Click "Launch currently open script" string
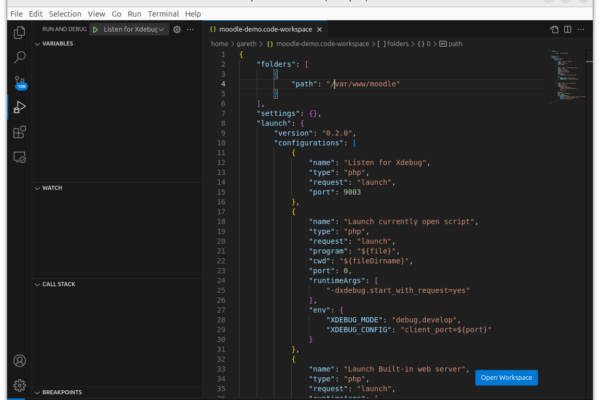This screenshot has height=400, width=600. point(409,222)
